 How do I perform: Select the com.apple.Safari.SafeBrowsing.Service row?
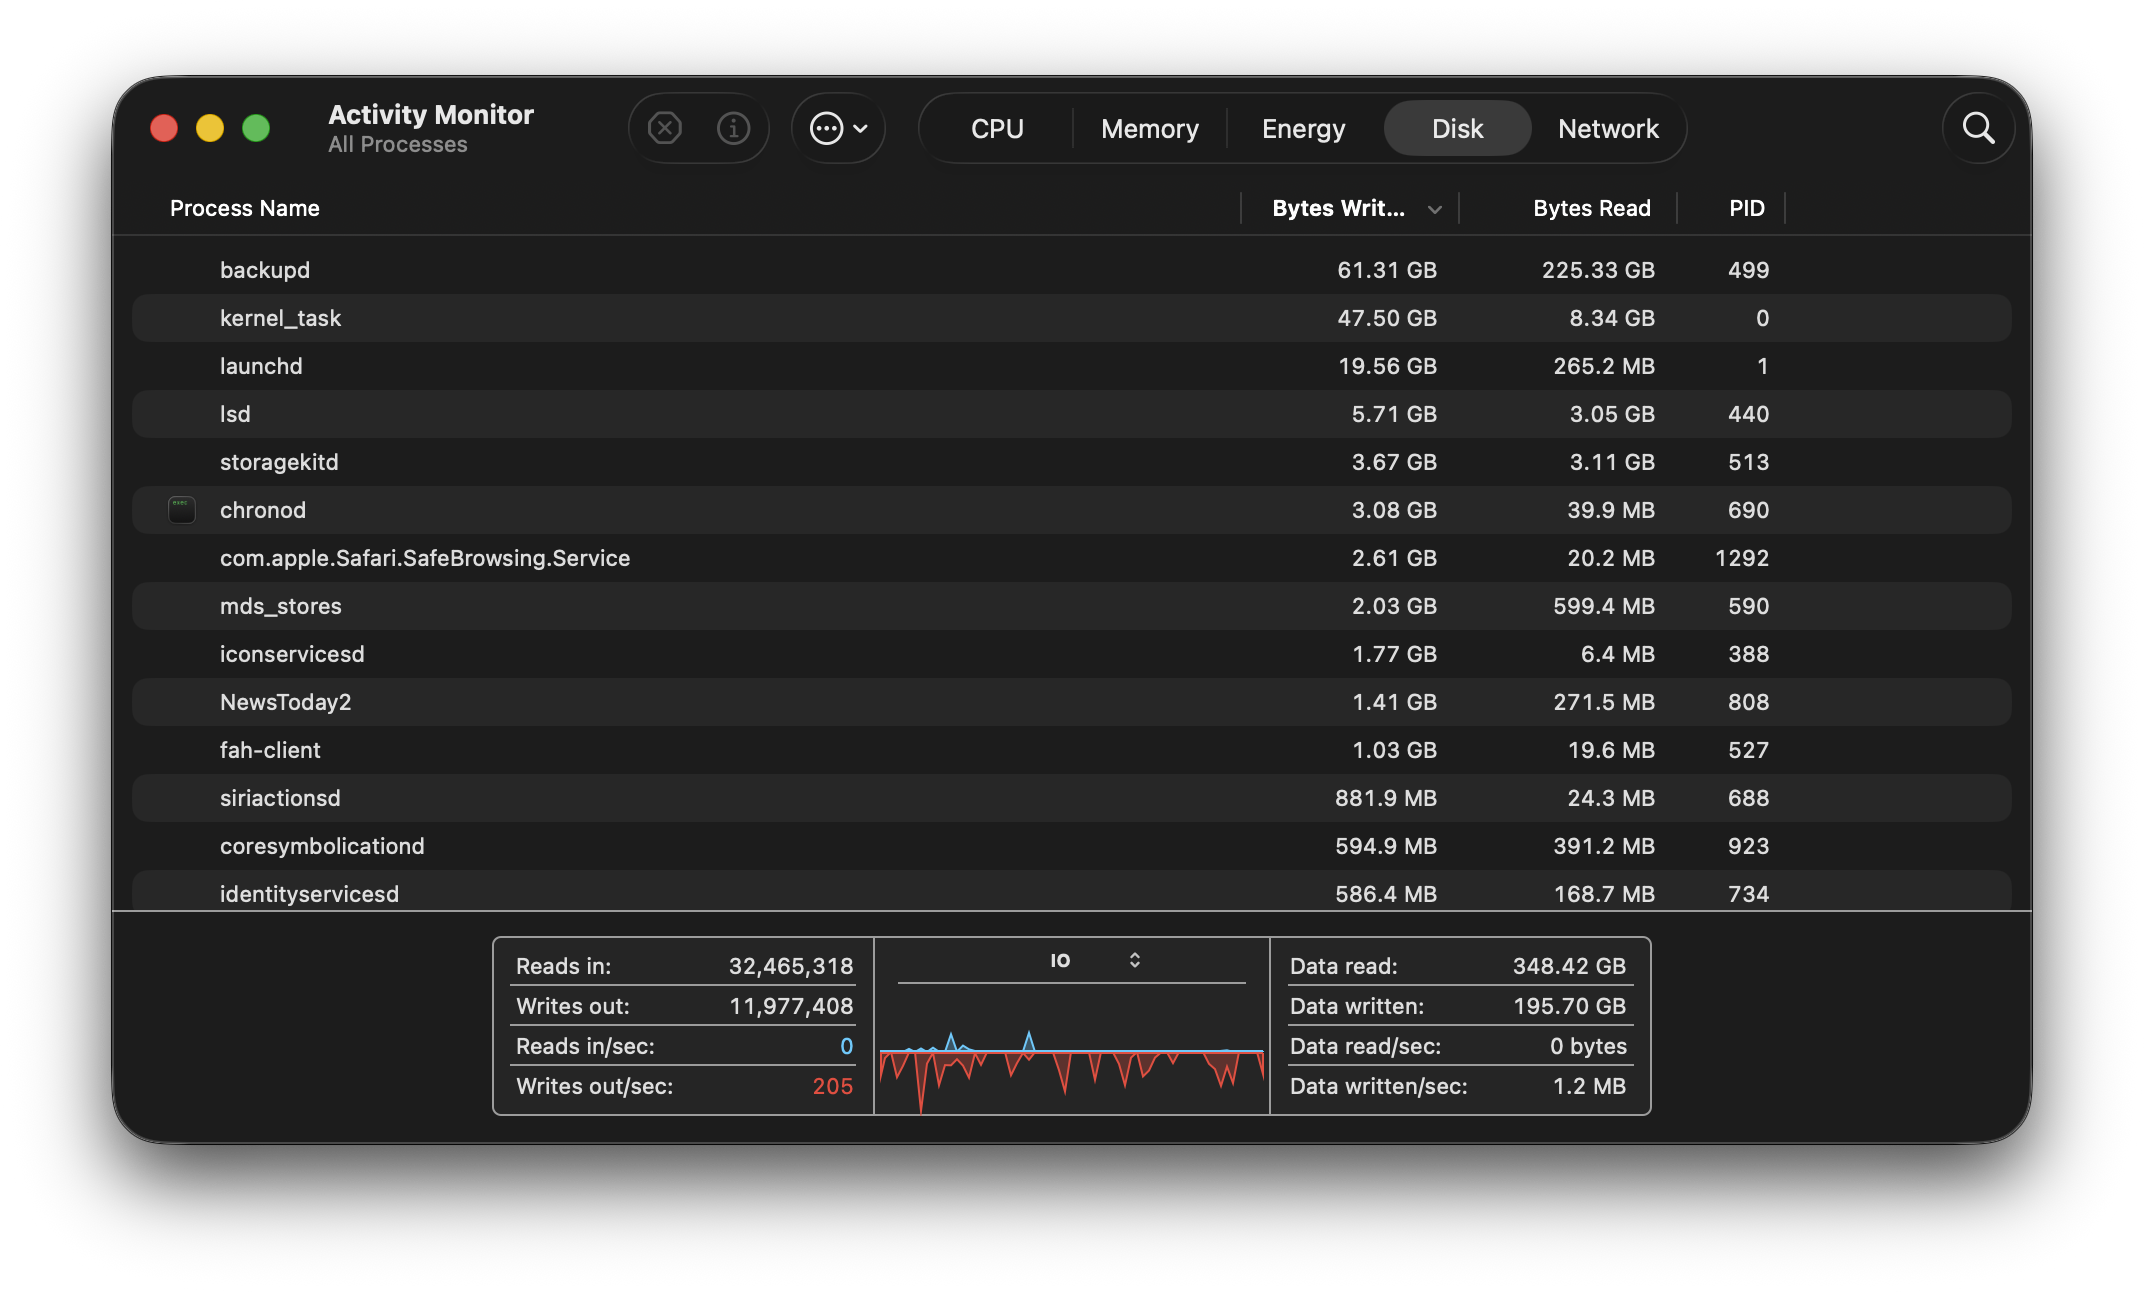click(1072, 558)
